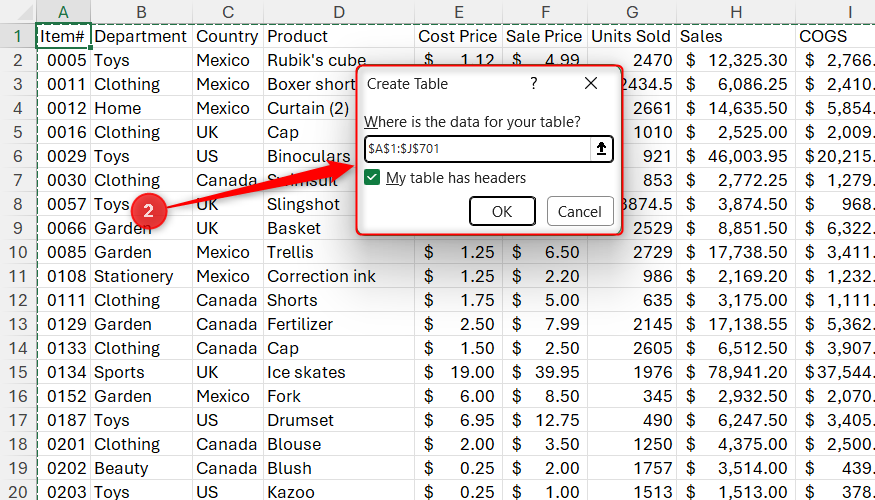Click the Ice skates product cell
Viewport: 875px width, 500px height.
339,372
